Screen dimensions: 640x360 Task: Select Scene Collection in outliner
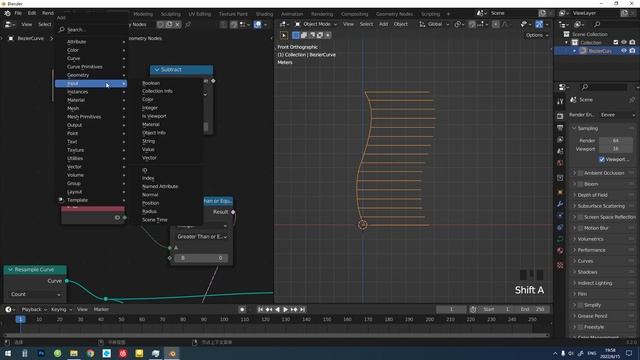pos(589,34)
